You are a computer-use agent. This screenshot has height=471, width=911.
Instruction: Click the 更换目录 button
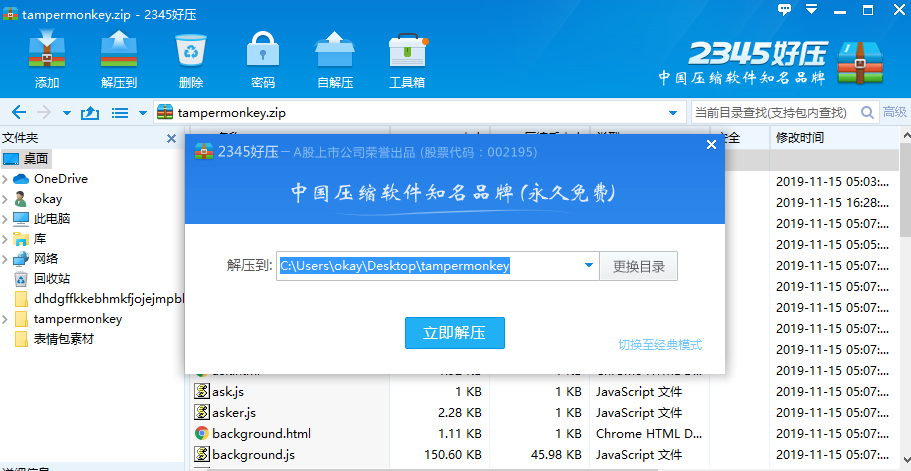[639, 267]
